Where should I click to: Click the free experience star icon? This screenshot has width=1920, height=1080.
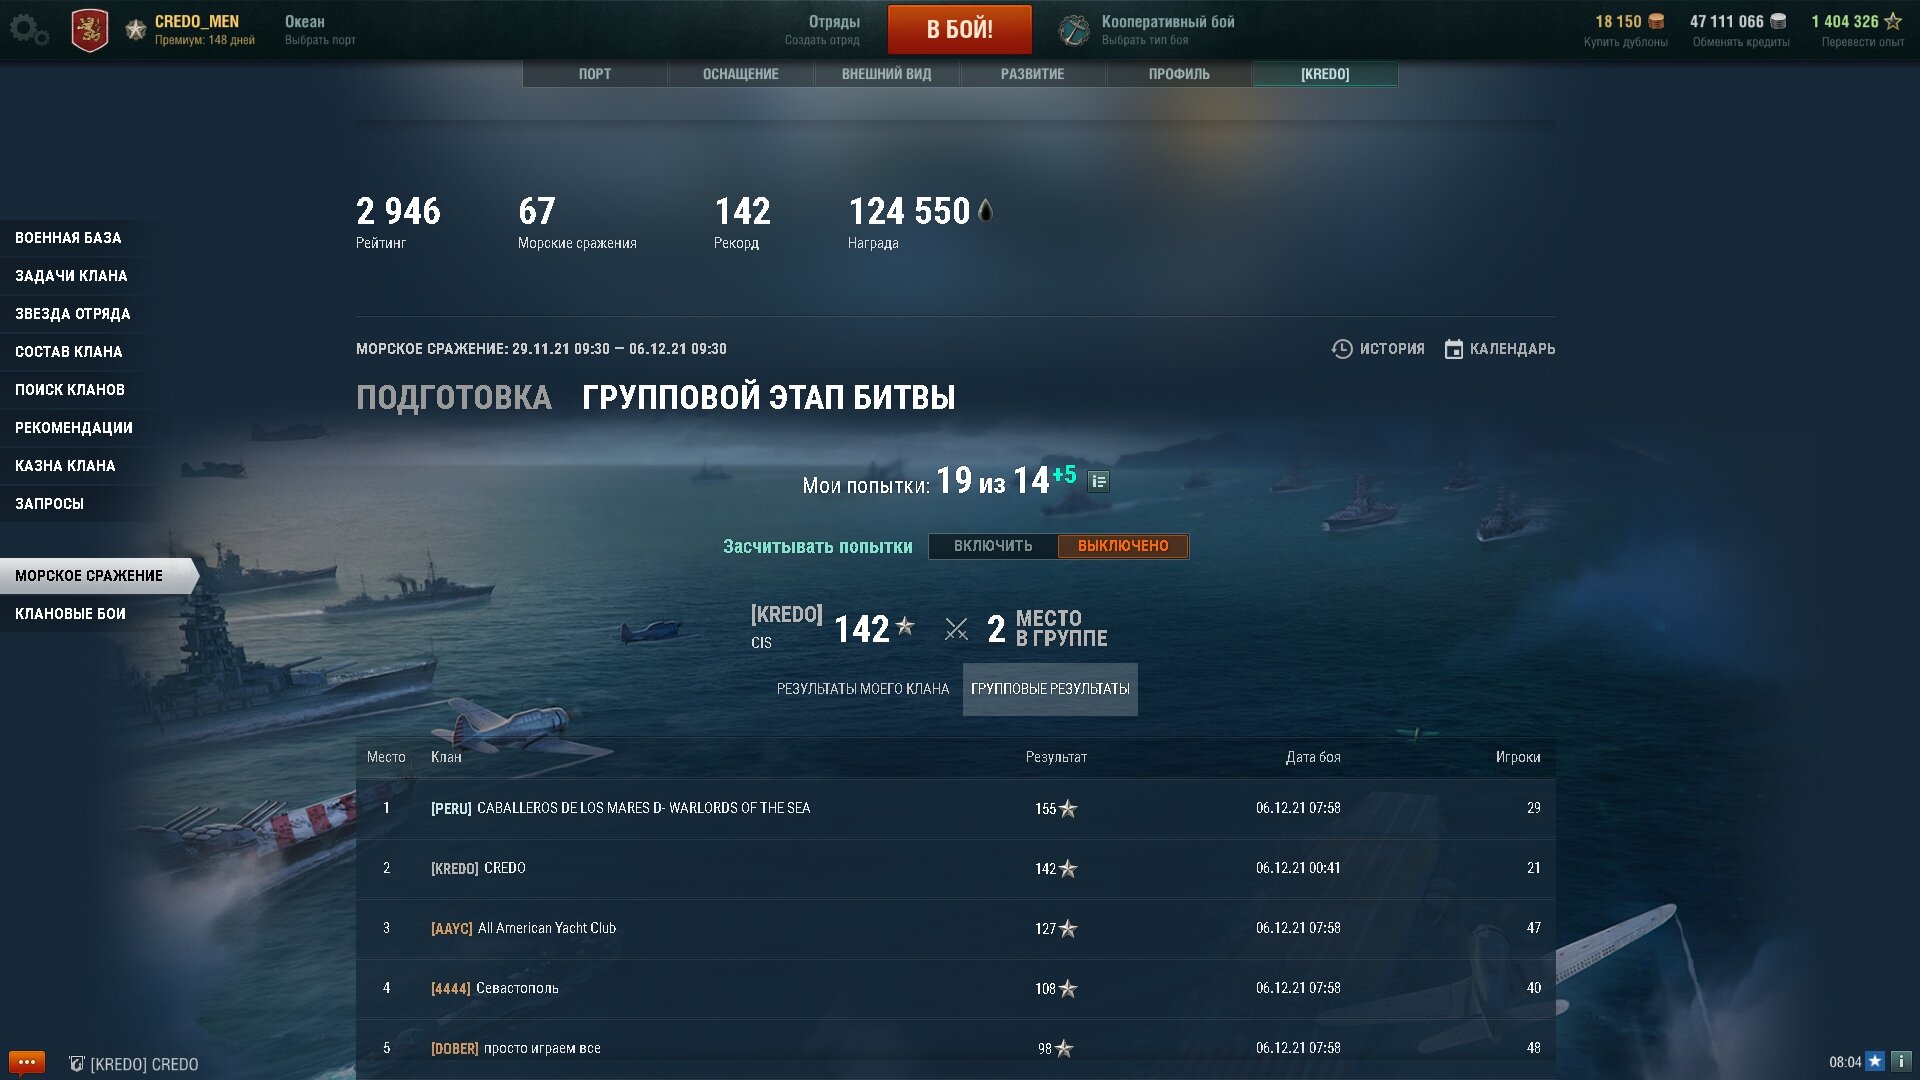[x=1893, y=21]
